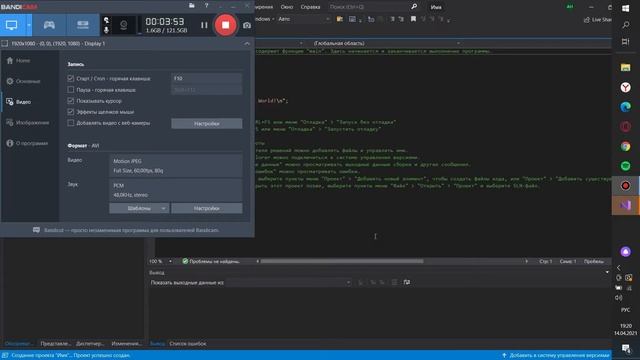Viewport: 640px width, 360px height.
Task: Select Bandicam screen recording mode
Action: click(11, 25)
